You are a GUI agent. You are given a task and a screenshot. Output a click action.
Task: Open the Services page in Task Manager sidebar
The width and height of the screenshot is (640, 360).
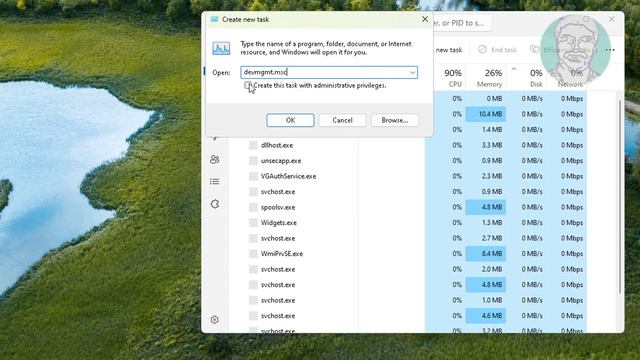(x=215, y=204)
